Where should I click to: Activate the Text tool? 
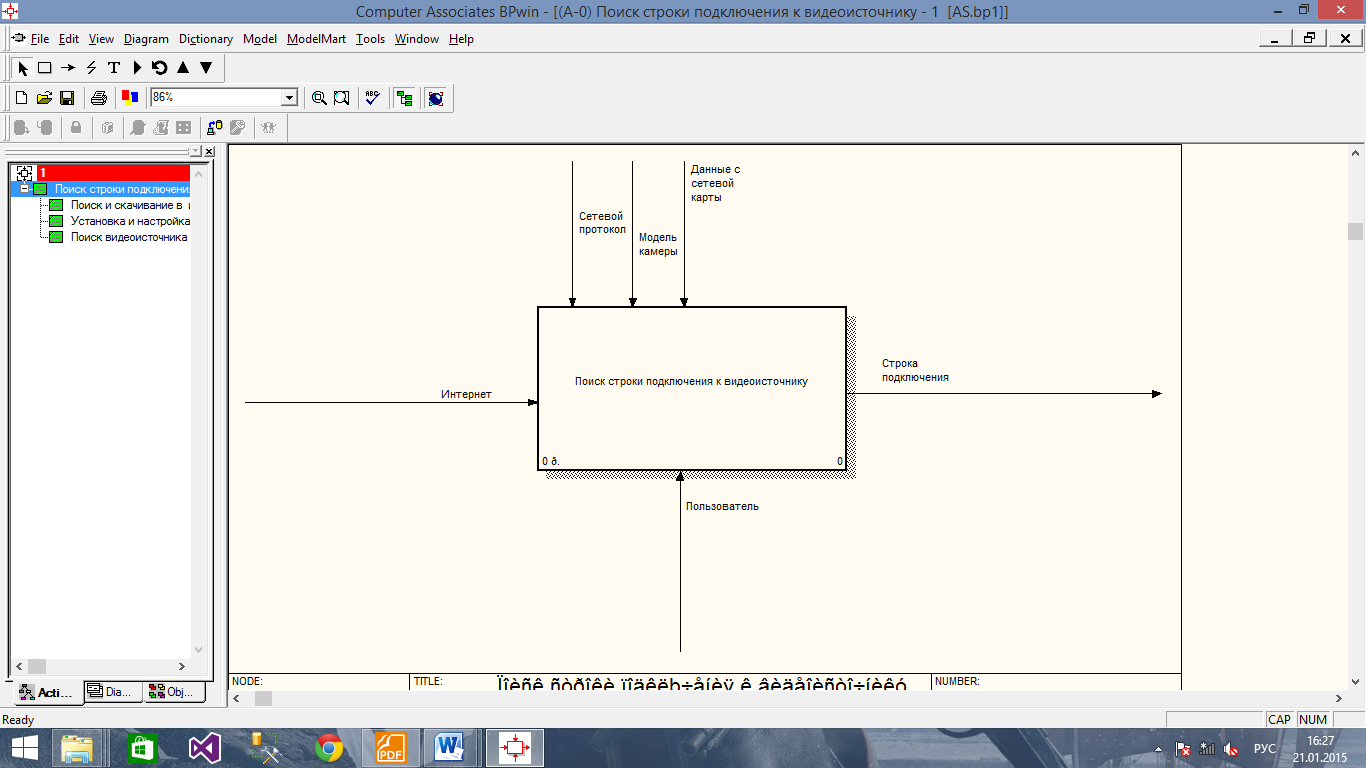click(114, 68)
